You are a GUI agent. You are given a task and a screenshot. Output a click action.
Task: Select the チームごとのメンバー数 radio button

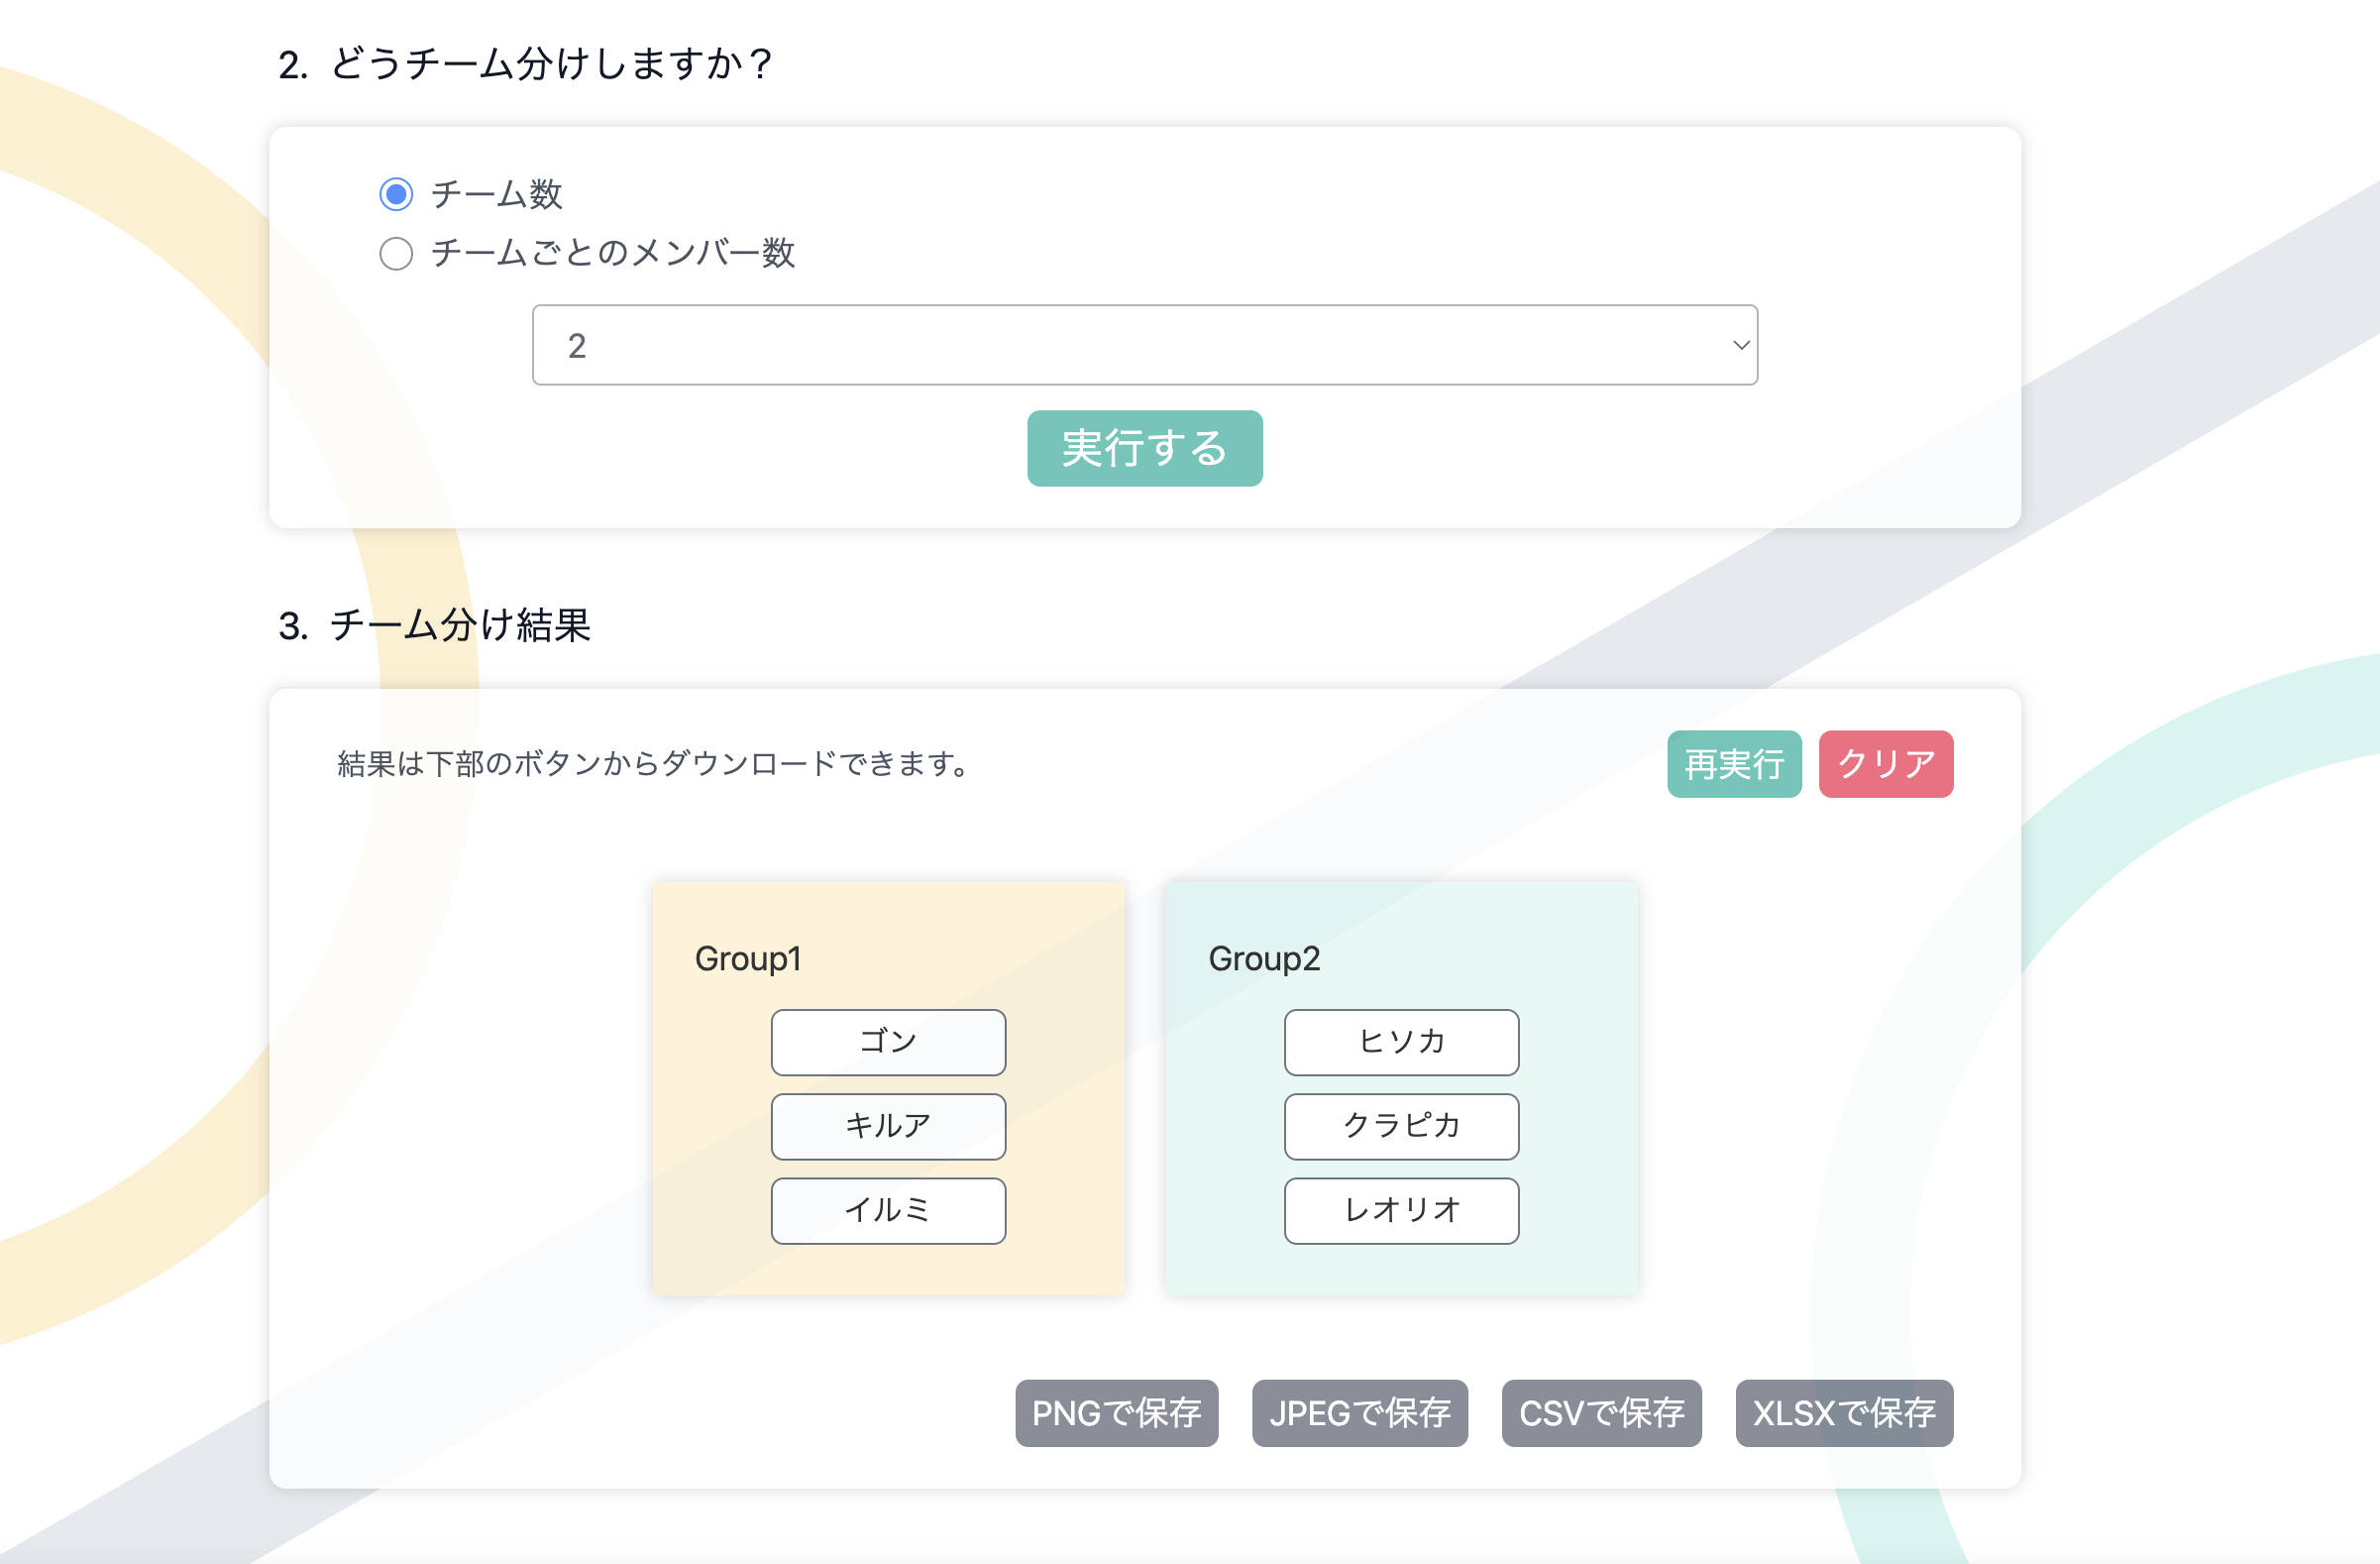(x=396, y=254)
